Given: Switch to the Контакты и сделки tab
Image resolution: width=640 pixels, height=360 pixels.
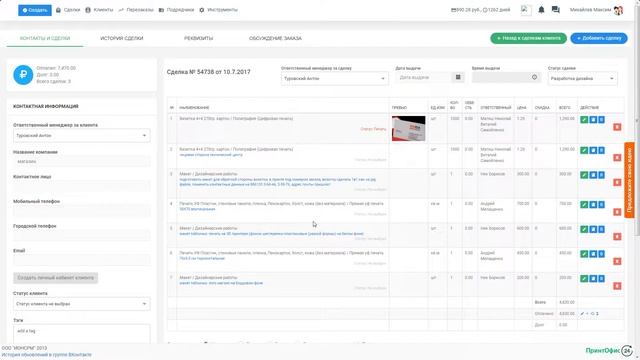Looking at the screenshot, I should [x=45, y=38].
